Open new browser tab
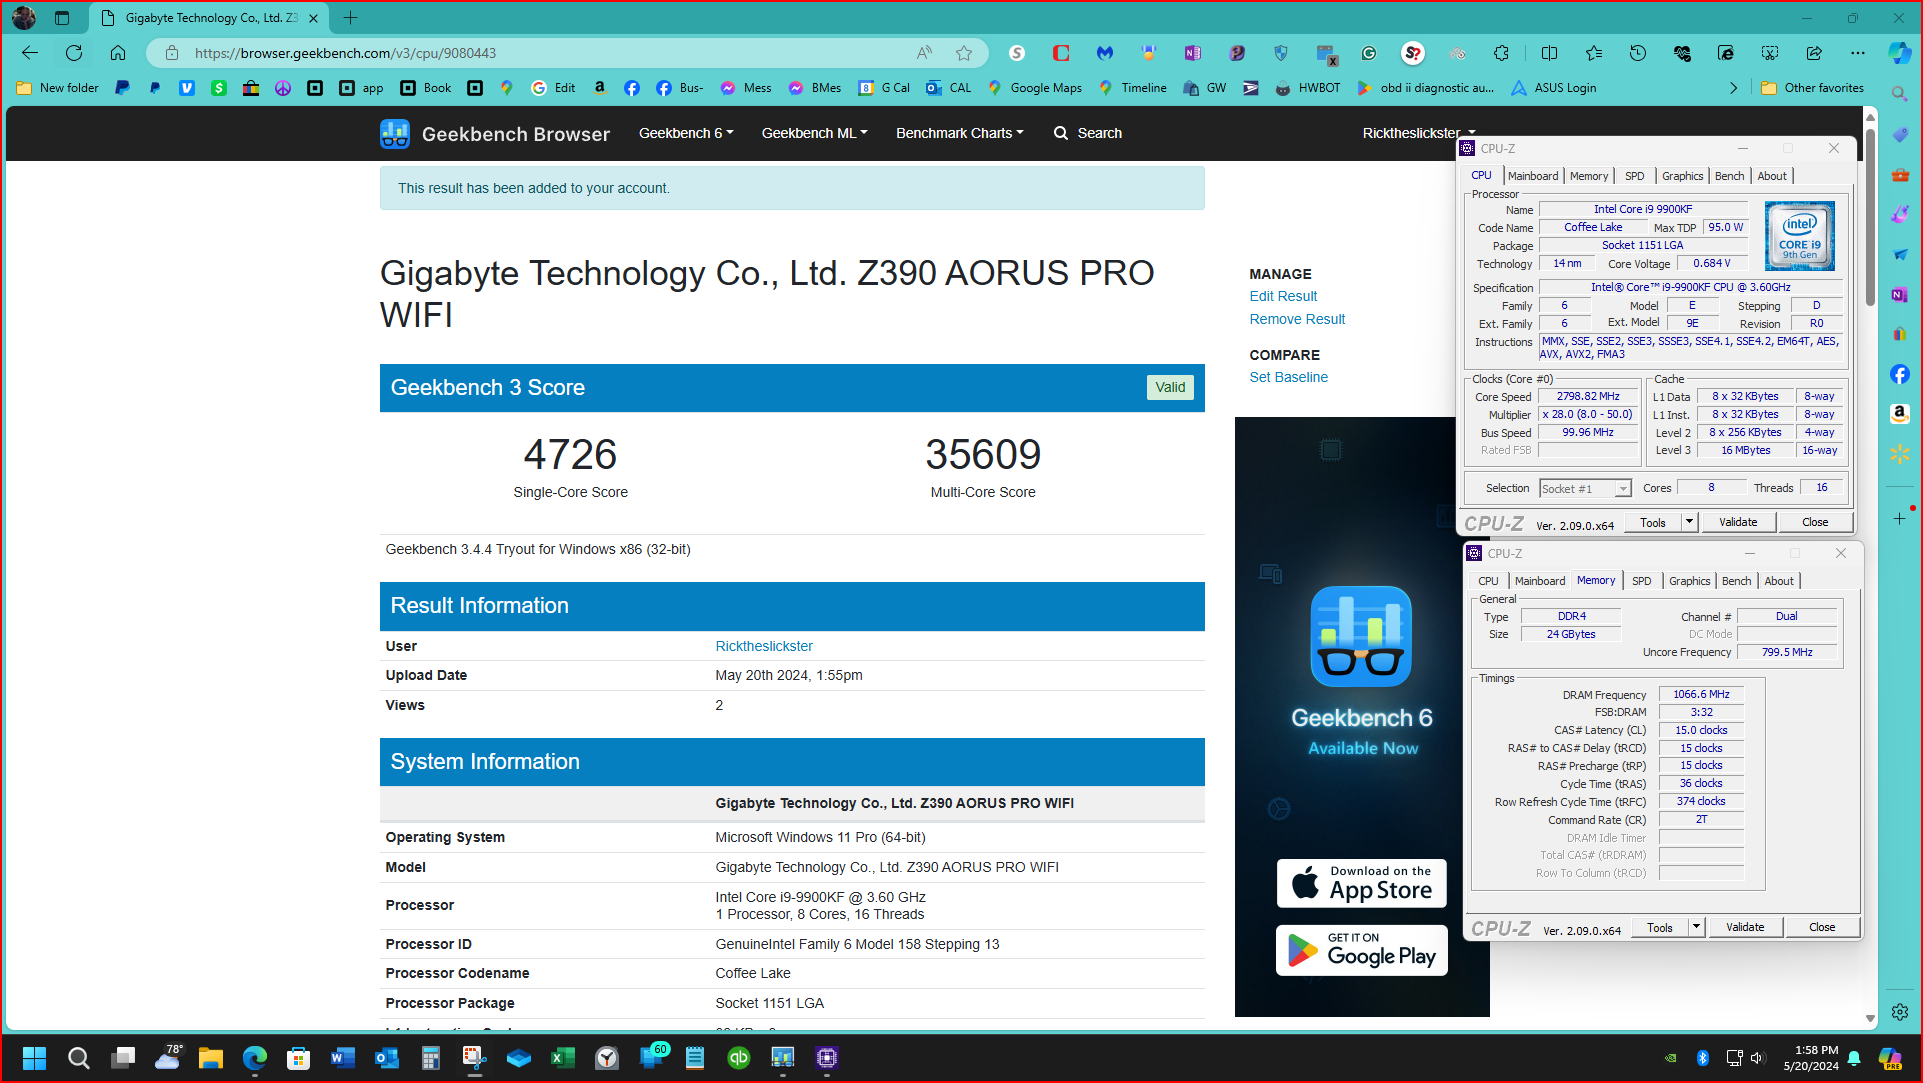Image resolution: width=1923 pixels, height=1083 pixels. 350,18
